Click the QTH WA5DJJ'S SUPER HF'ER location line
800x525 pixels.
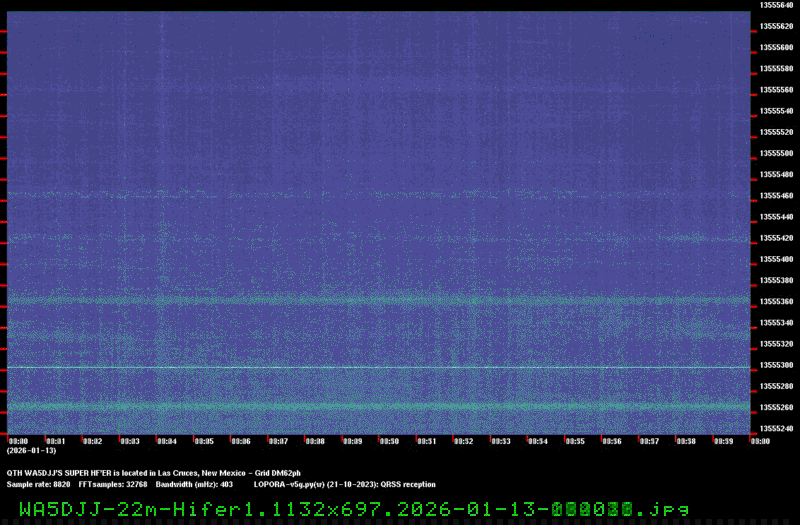point(153,472)
